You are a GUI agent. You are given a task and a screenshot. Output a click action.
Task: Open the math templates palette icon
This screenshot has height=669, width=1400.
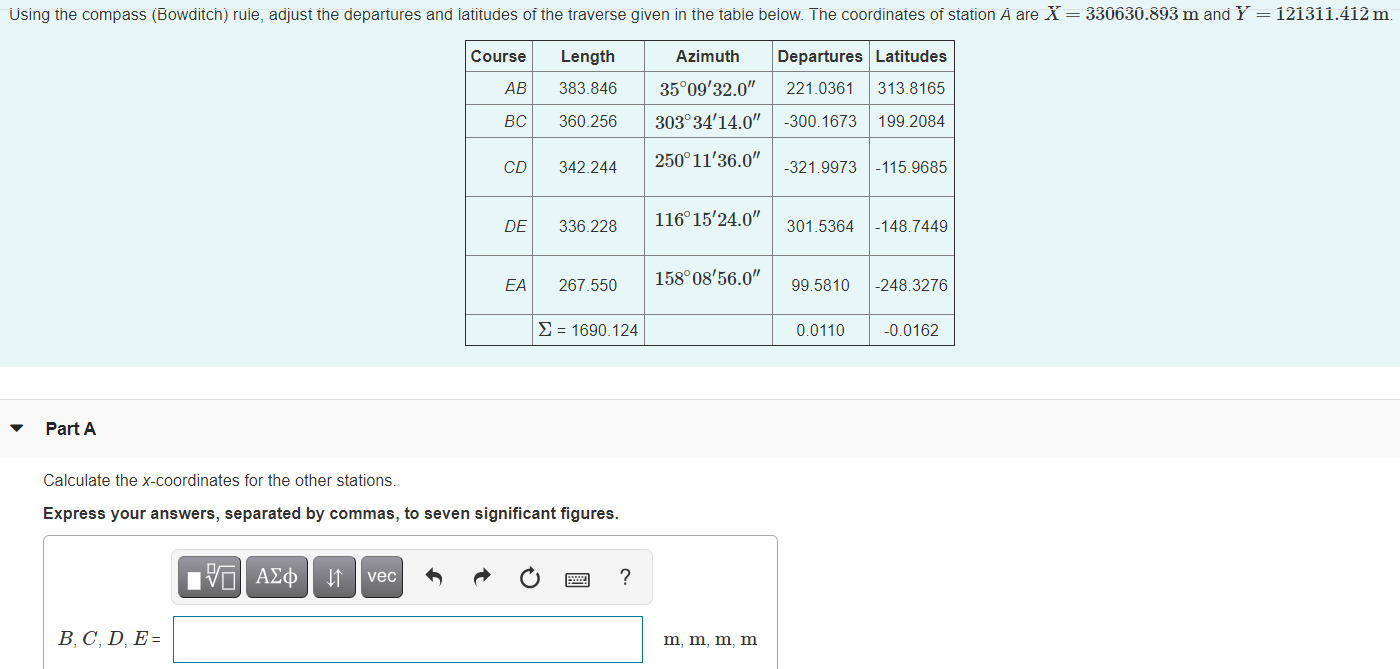(208, 577)
